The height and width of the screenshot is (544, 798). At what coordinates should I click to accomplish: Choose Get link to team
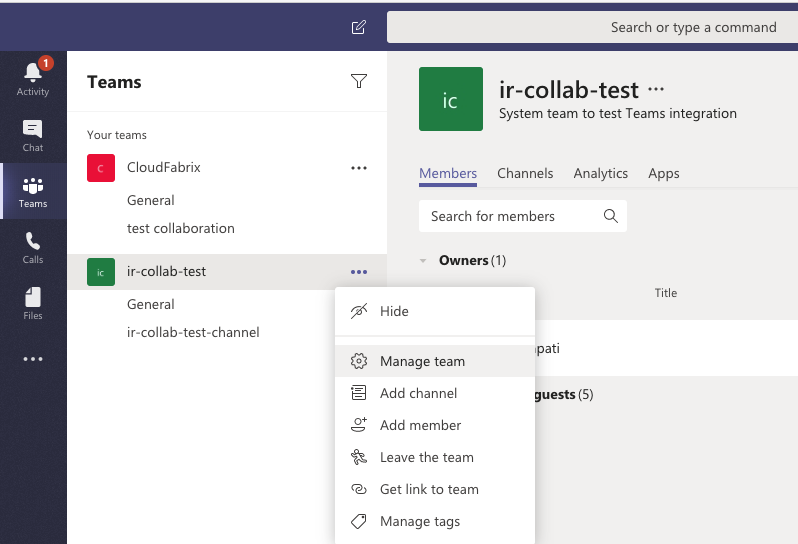[x=429, y=489]
